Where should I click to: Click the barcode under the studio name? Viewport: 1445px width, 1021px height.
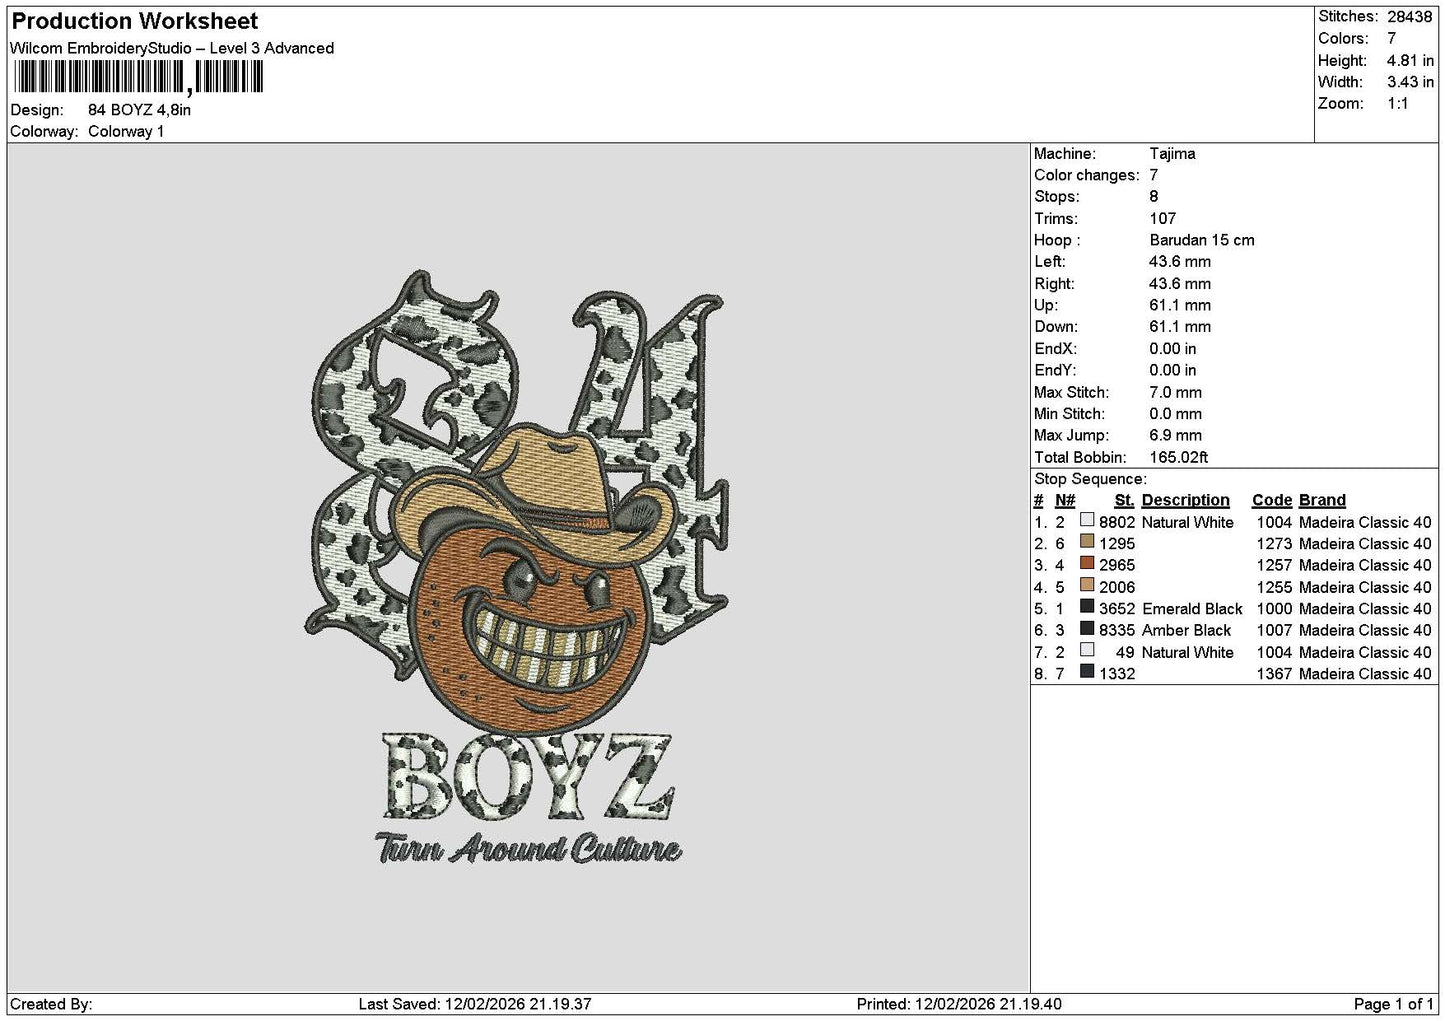pyautogui.click(x=138, y=78)
